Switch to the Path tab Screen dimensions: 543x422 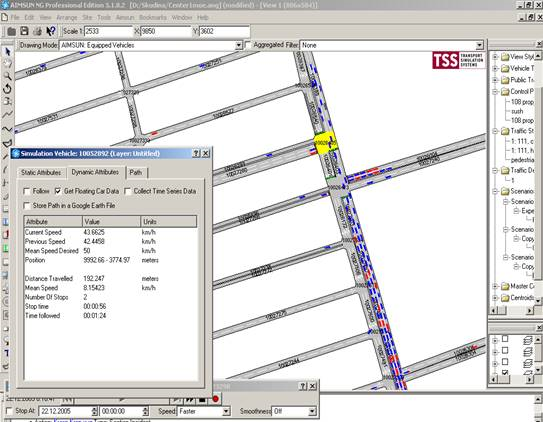pyautogui.click(x=136, y=172)
